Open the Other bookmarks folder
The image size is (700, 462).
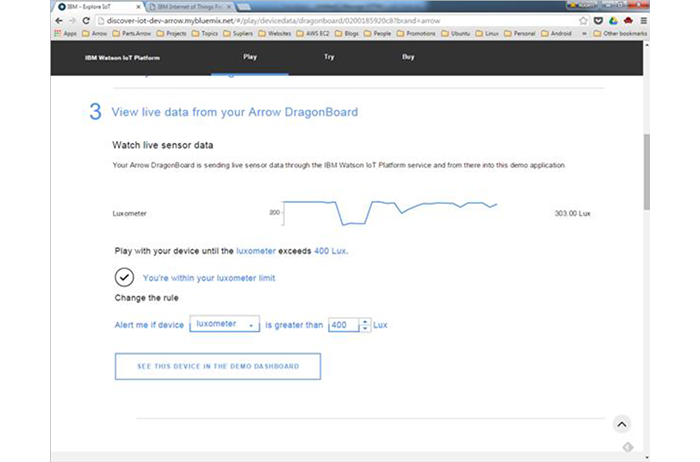pos(620,33)
